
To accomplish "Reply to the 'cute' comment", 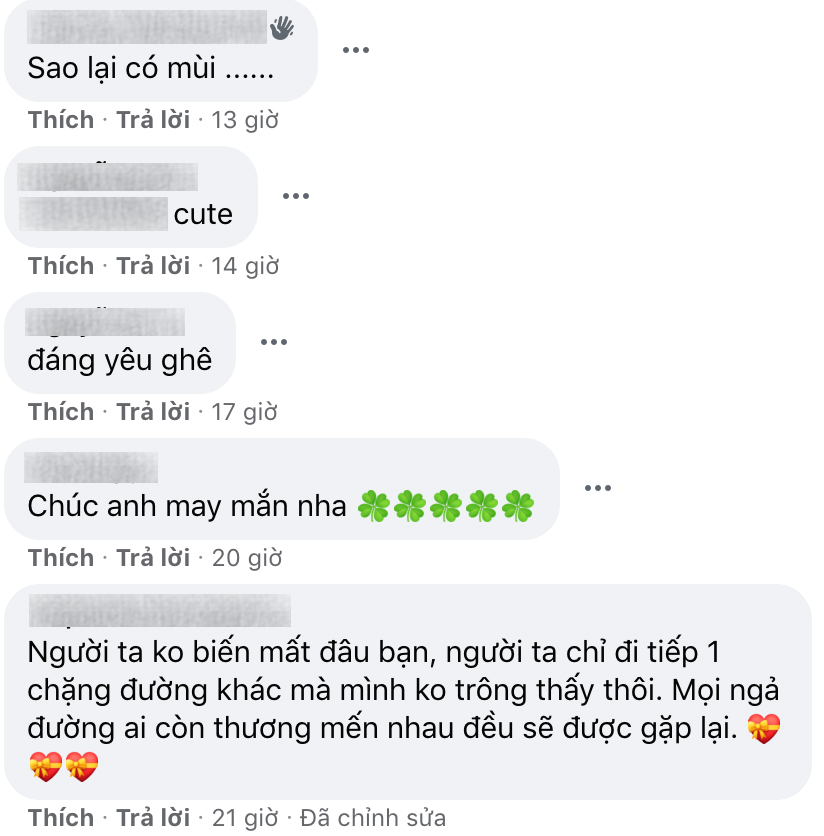I will coord(153,266).
